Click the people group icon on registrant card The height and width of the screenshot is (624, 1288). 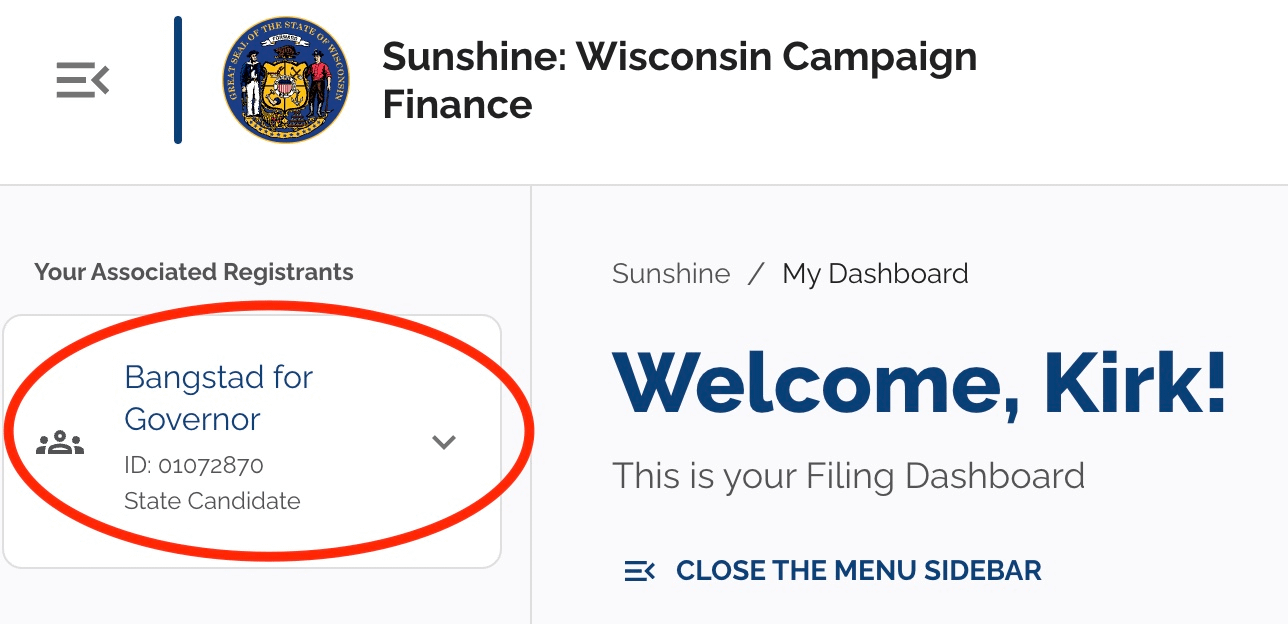pos(60,442)
